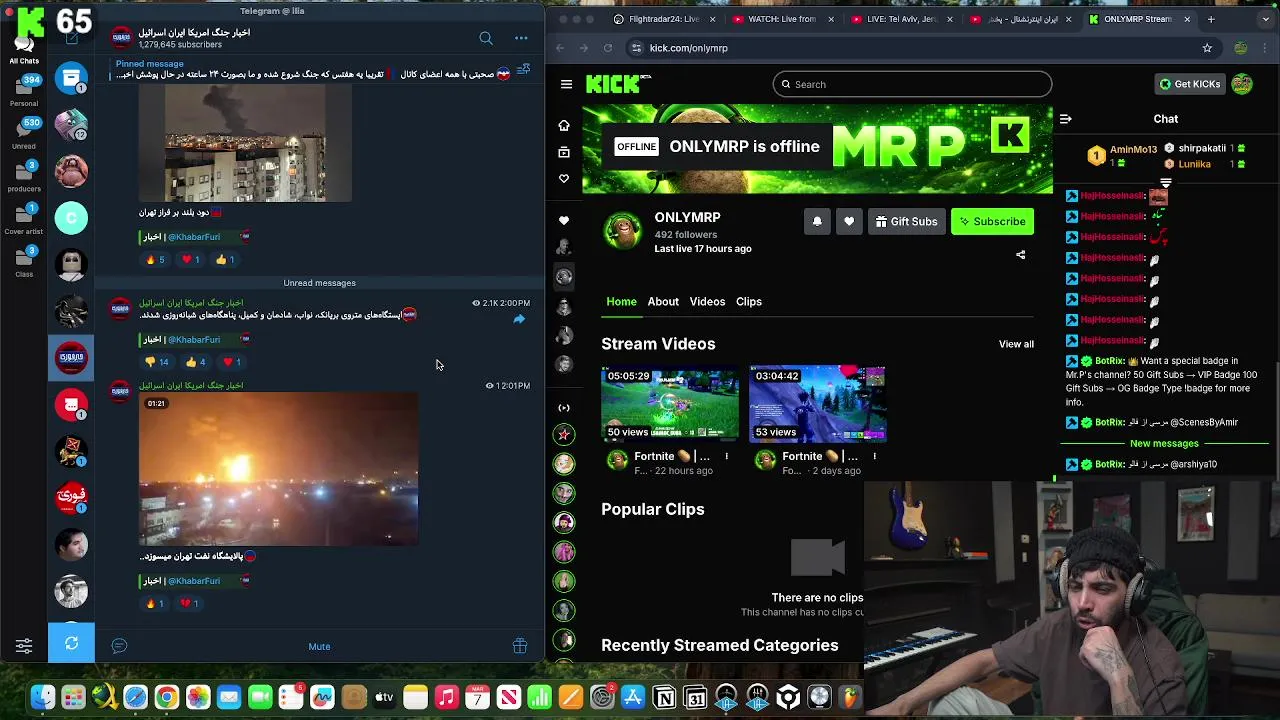Open Kick browse icon in sidebar
1280x720 pixels.
(x=564, y=152)
